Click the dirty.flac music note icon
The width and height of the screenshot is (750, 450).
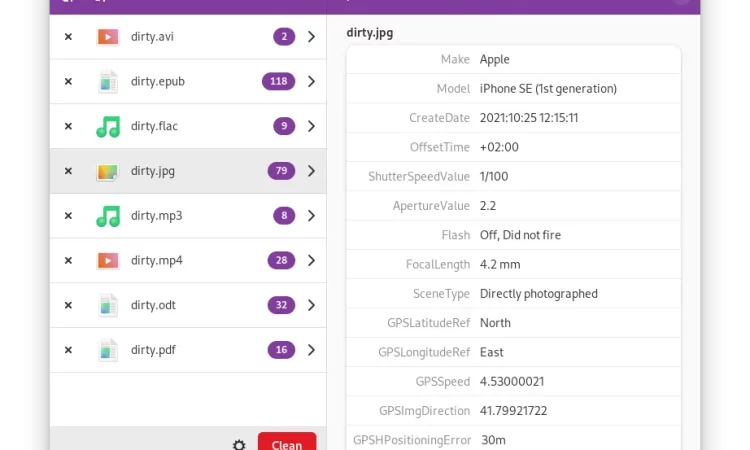(108, 126)
